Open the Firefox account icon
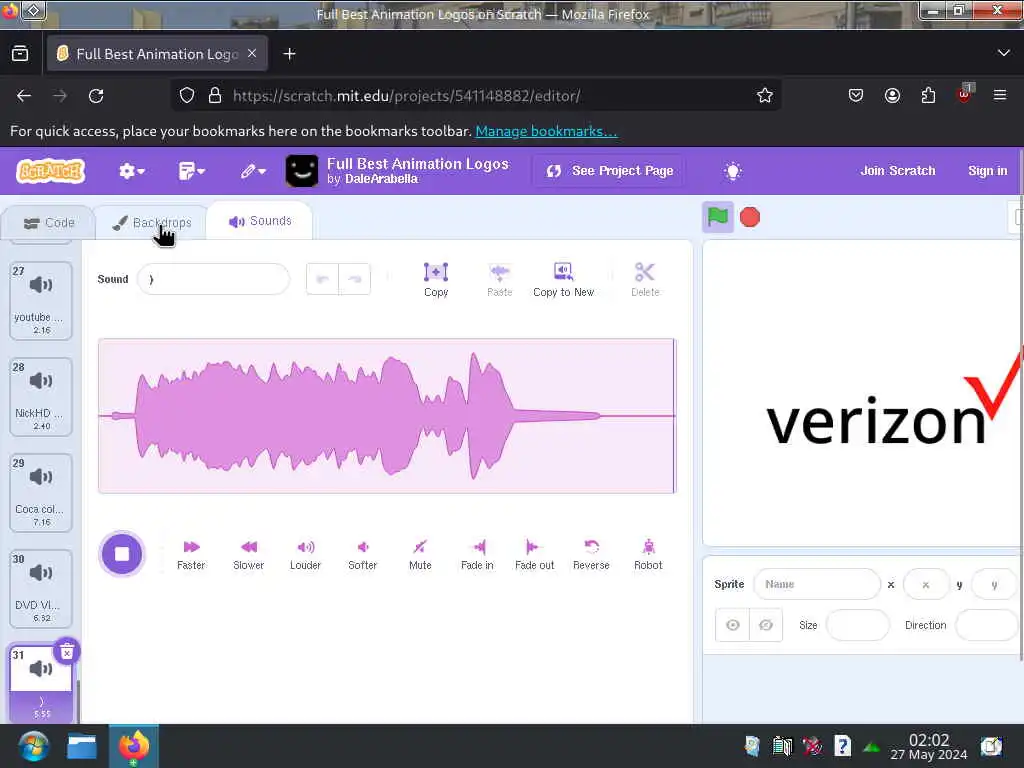The image size is (1024, 768). click(892, 96)
